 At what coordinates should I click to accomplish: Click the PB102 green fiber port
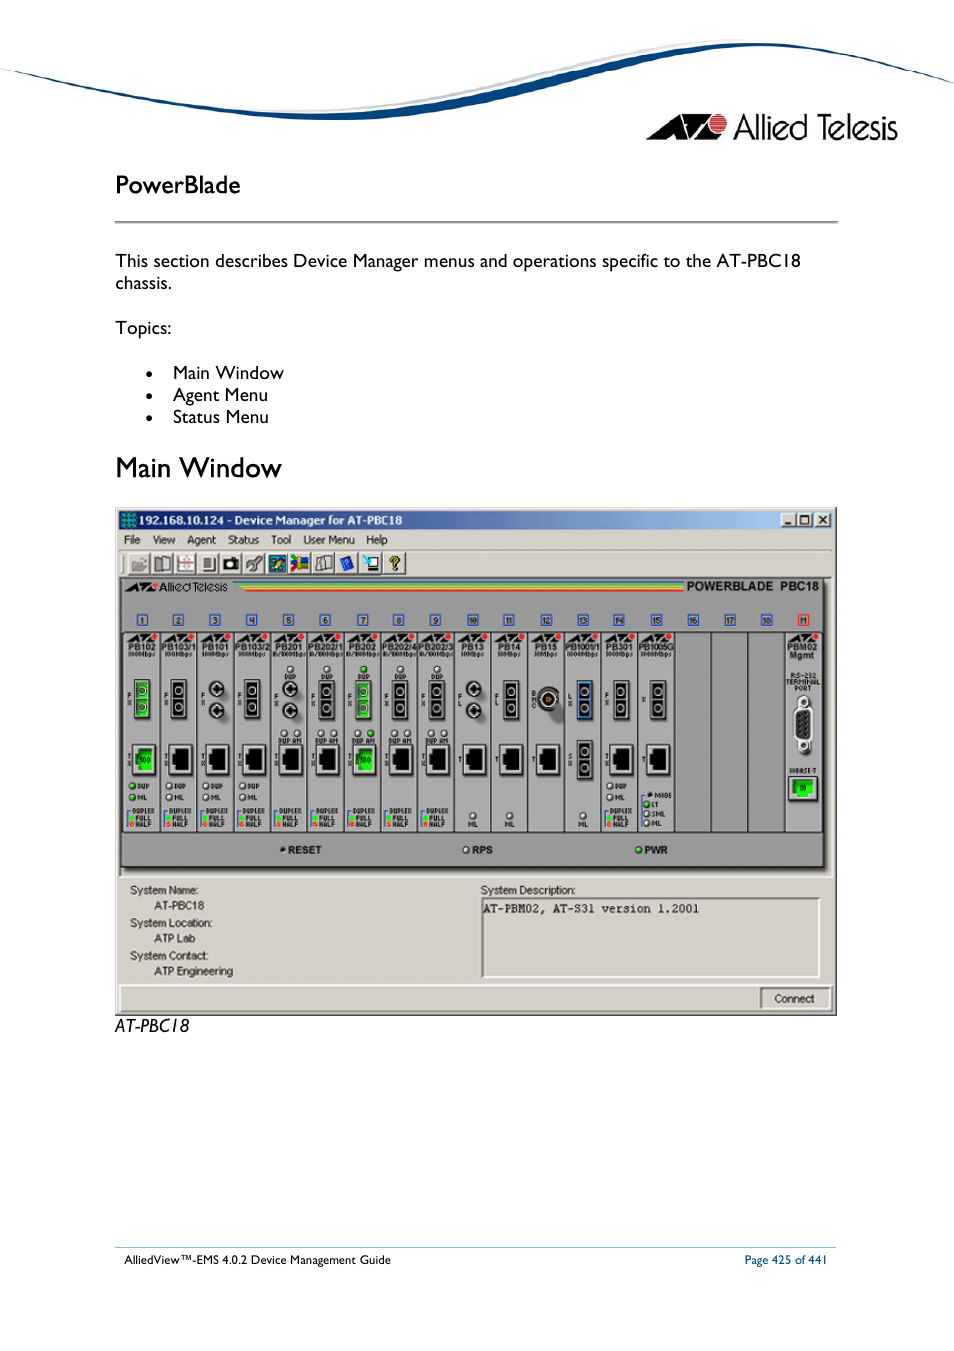[x=142, y=700]
